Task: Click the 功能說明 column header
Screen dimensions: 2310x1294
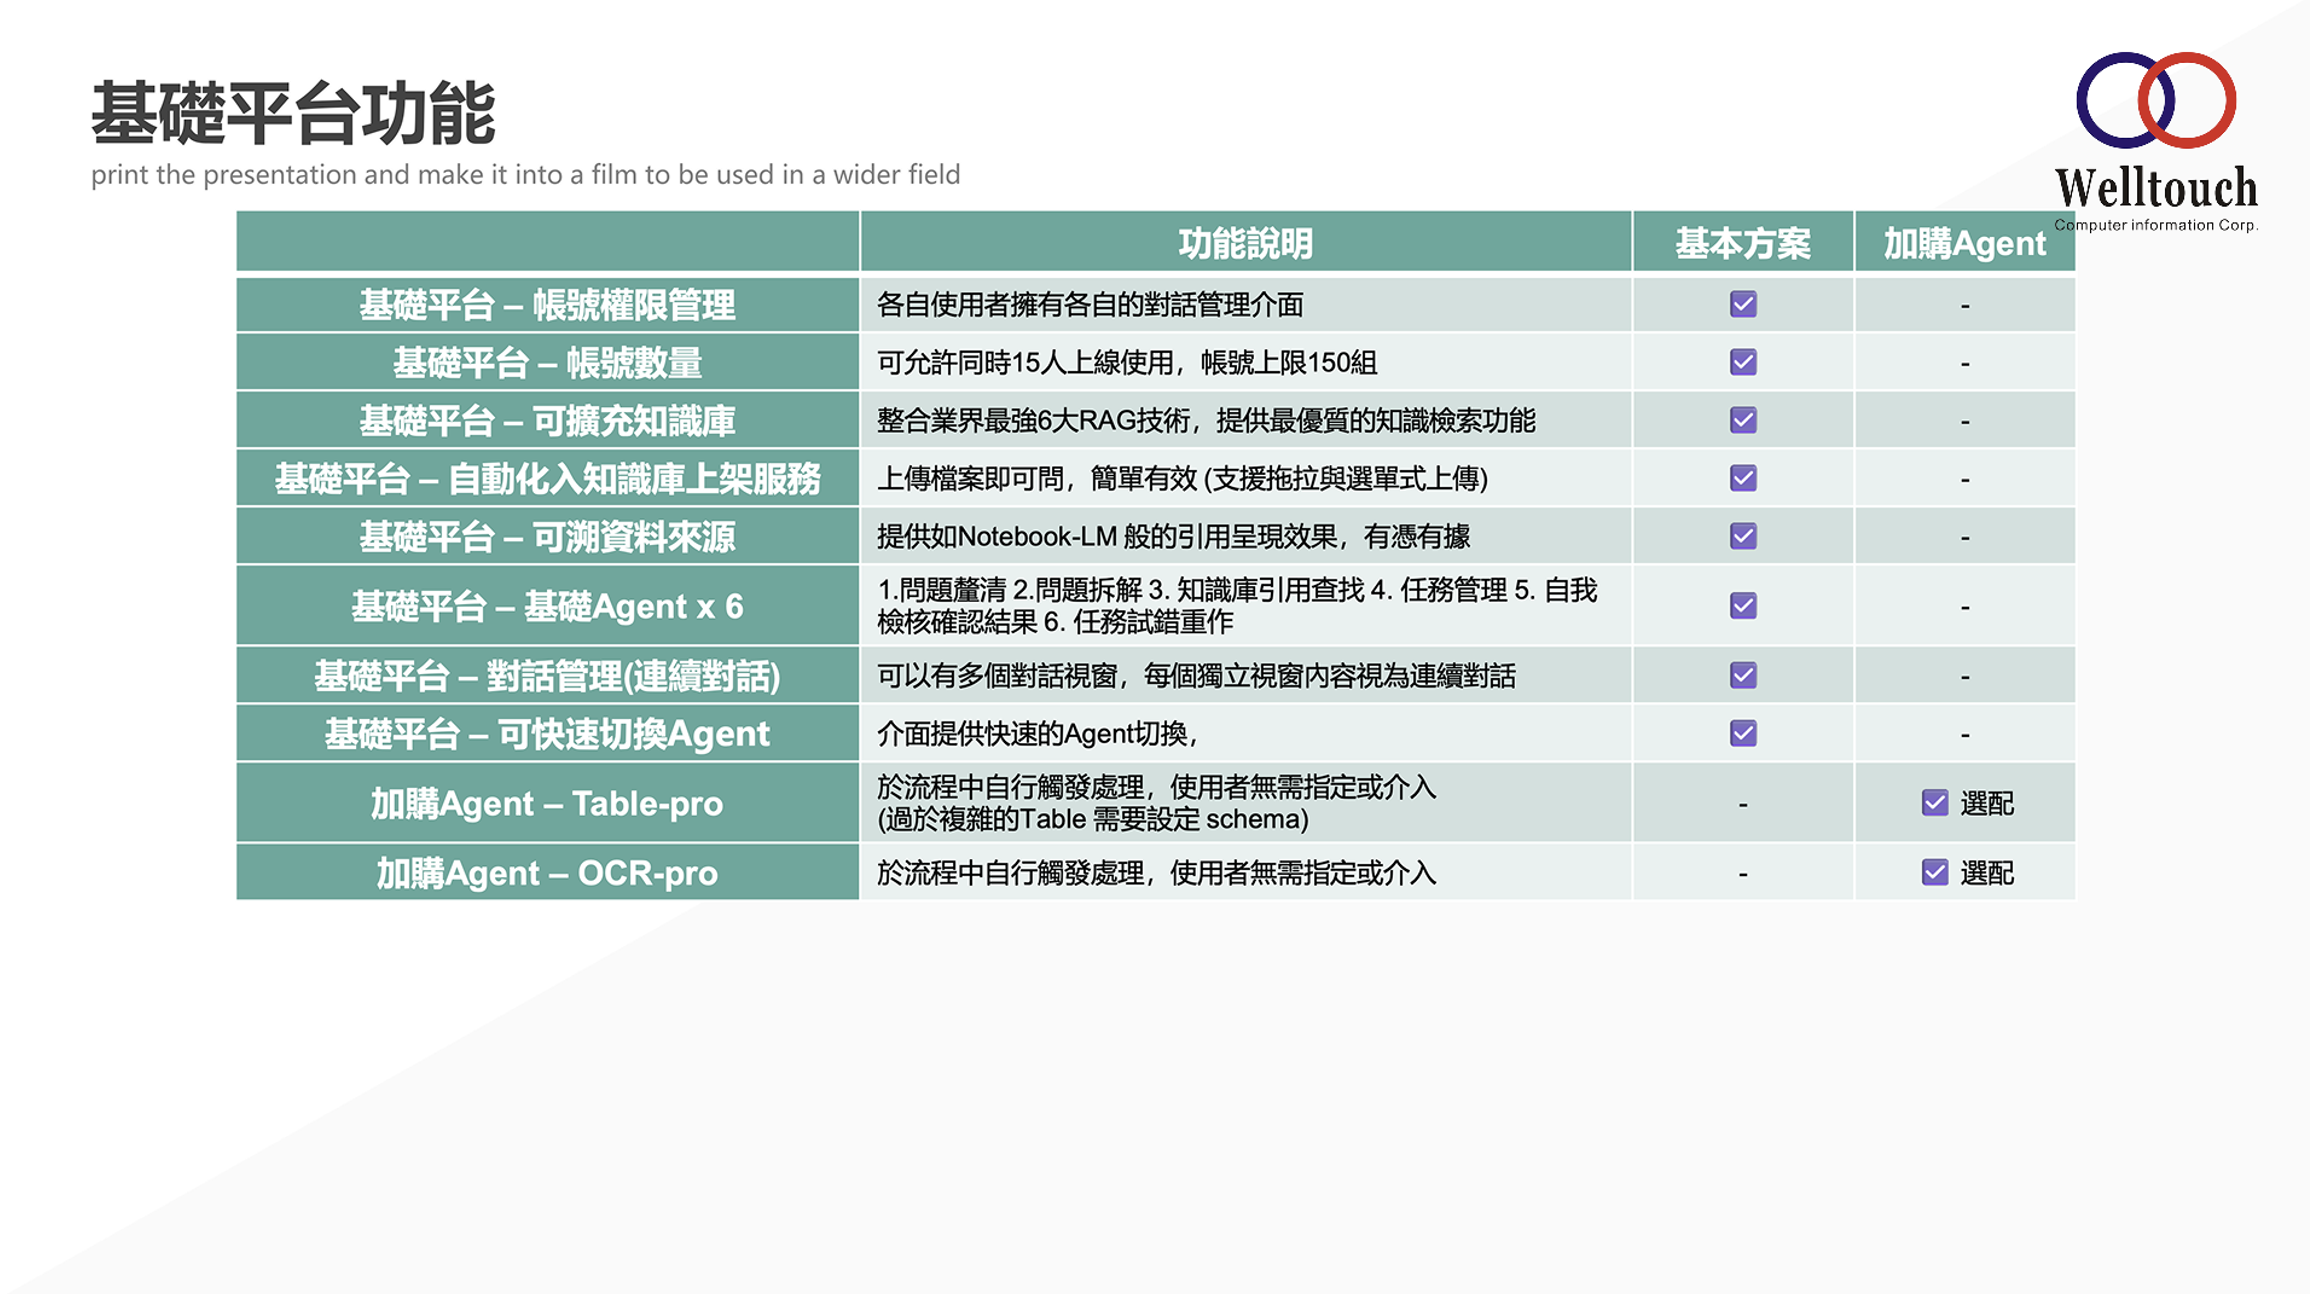Action: [1245, 243]
